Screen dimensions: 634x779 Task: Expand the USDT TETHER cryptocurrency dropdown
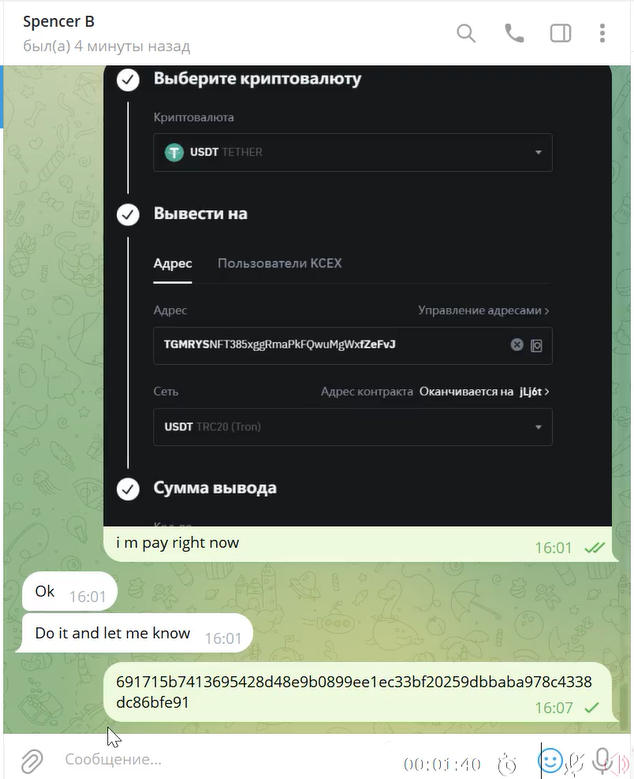(x=353, y=152)
